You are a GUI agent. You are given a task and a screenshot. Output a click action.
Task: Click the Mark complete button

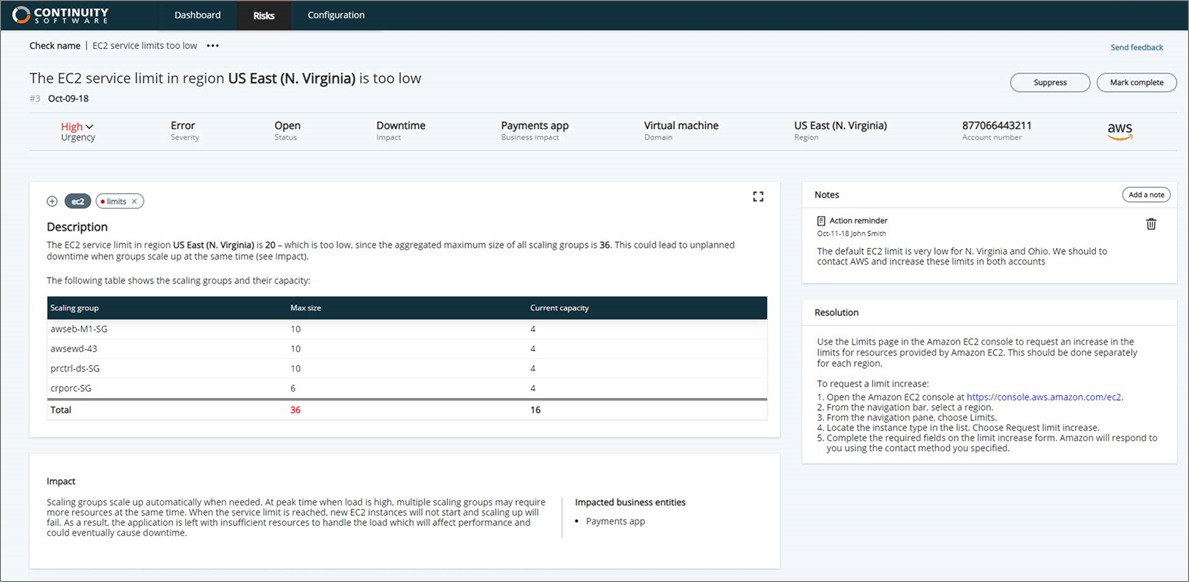(x=1137, y=82)
